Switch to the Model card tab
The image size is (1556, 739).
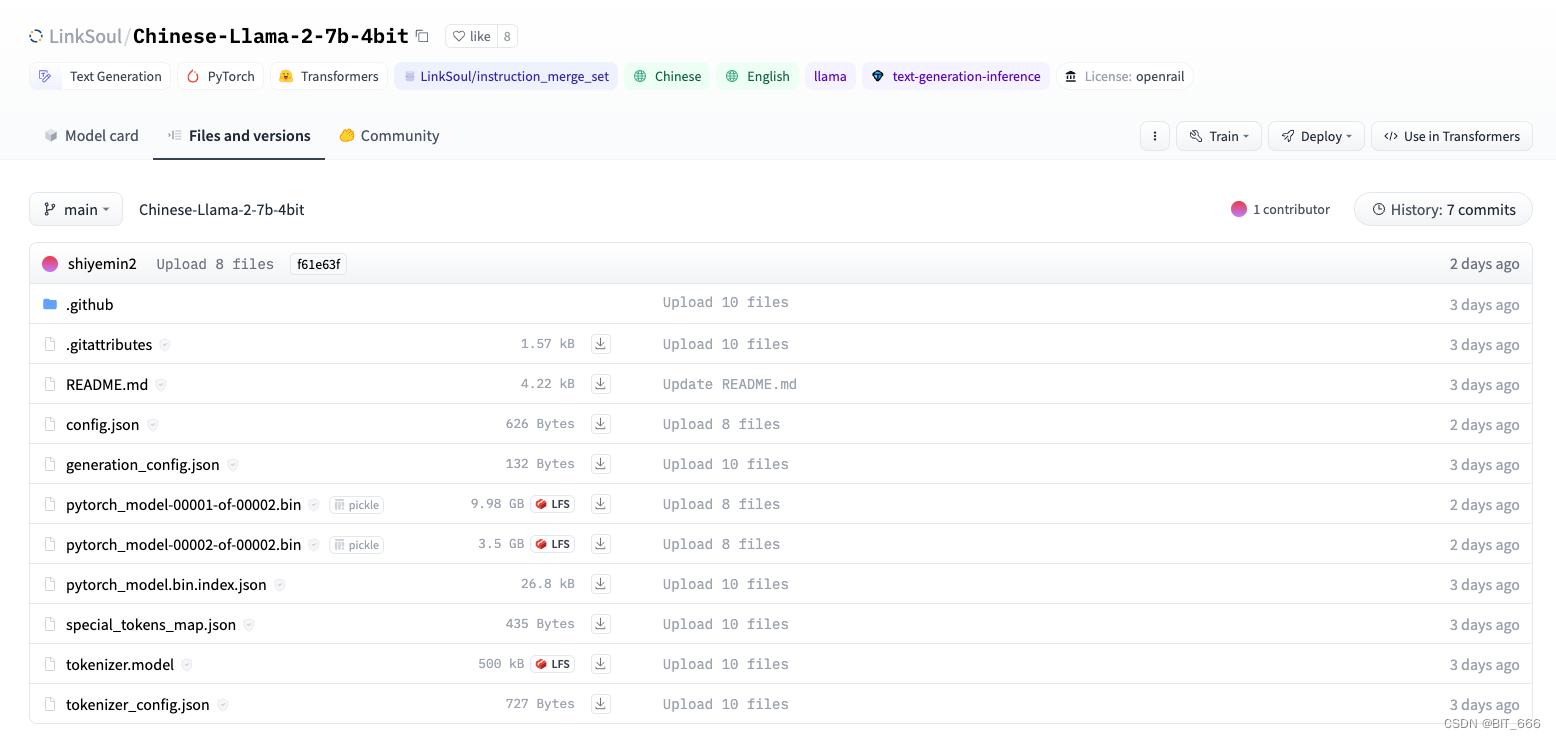click(91, 135)
